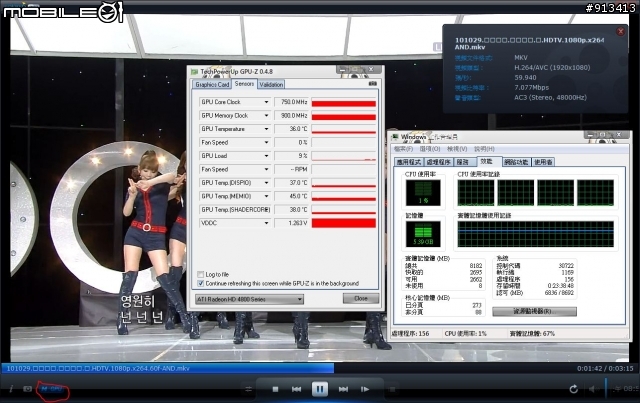Click the GPU-Z Close button
The height and width of the screenshot is (403, 640).
[x=361, y=298]
